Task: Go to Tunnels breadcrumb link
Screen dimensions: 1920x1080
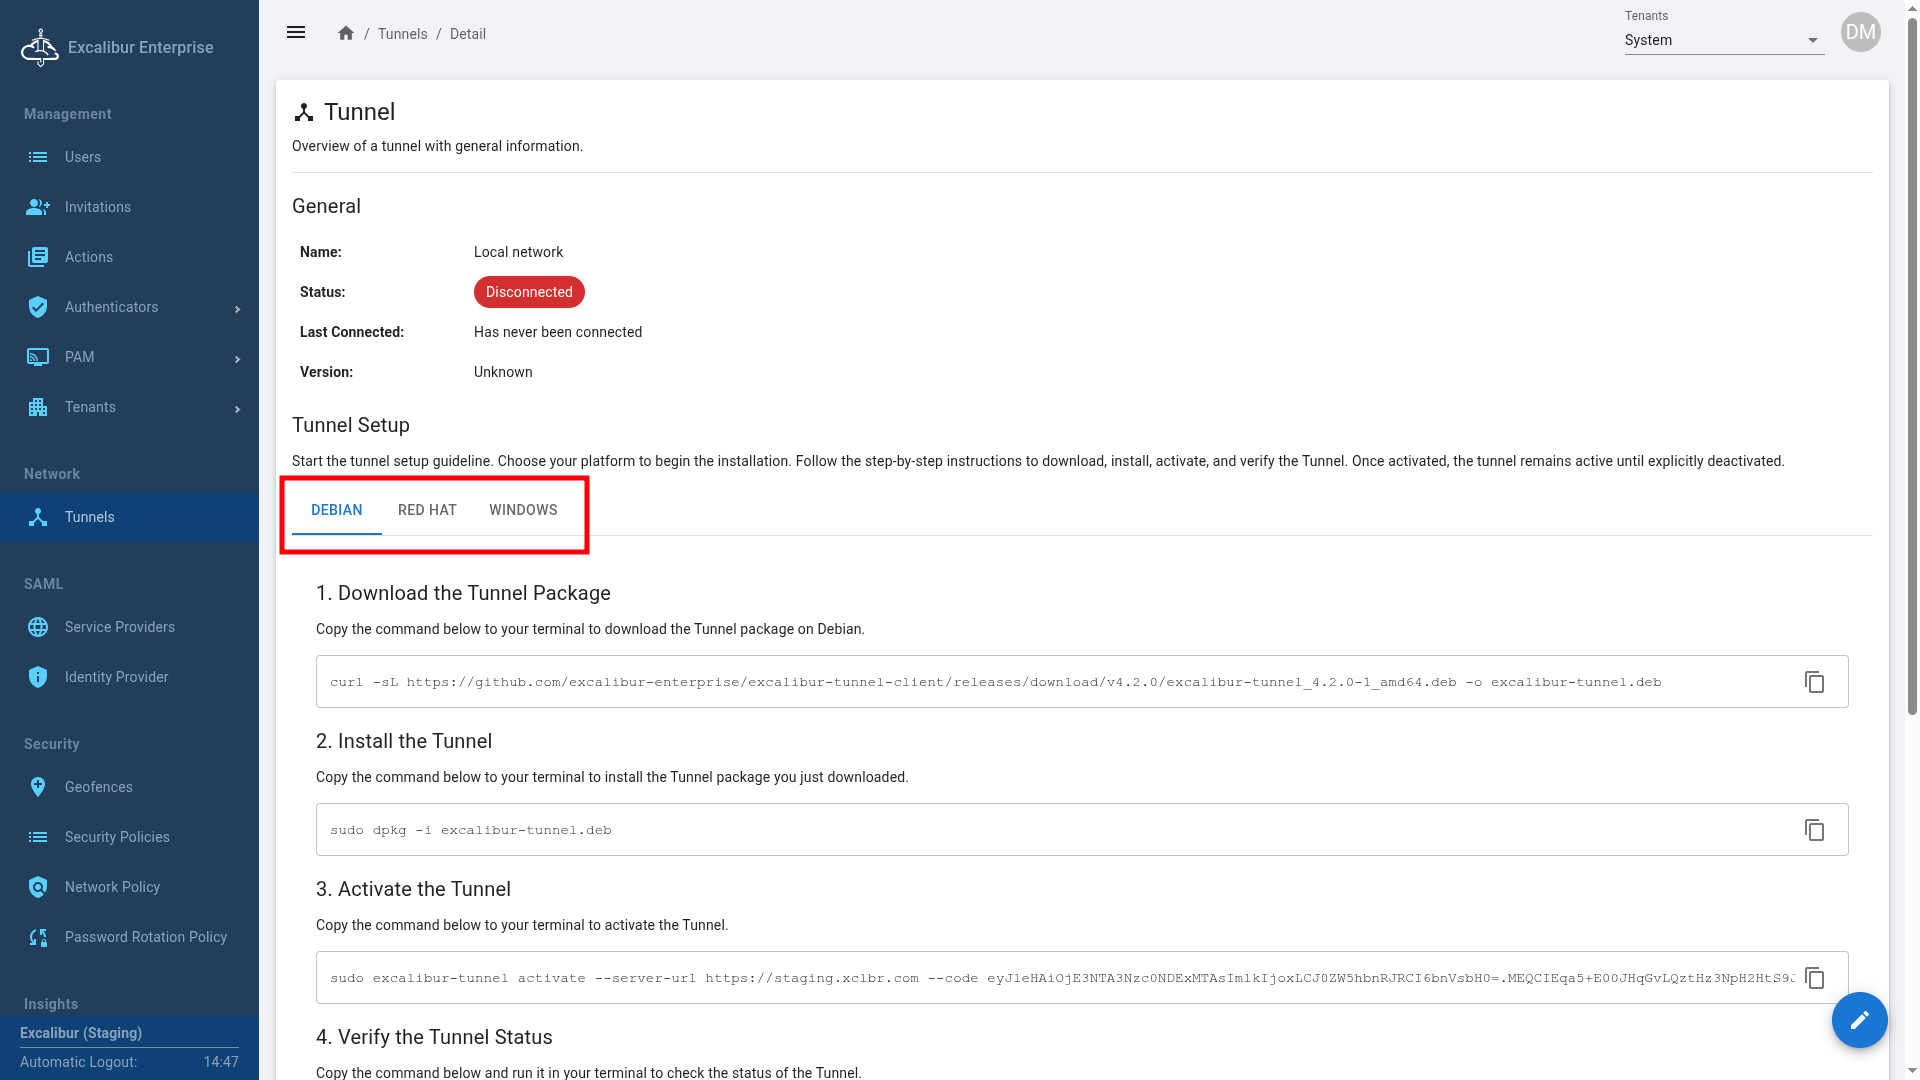Action: (402, 34)
